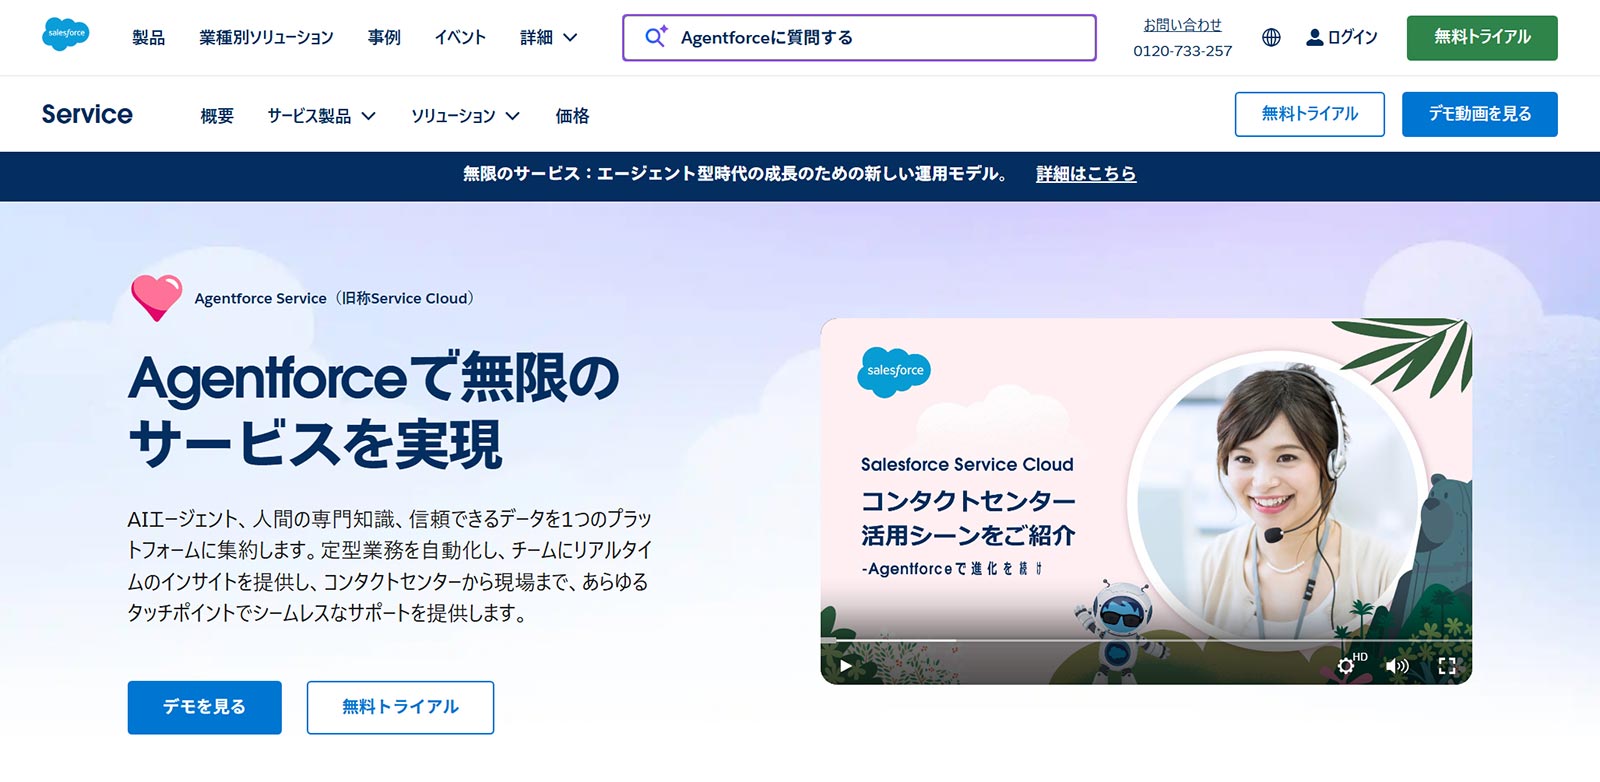Open the 業種別ソリューション menu
1600x782 pixels.
coord(266,37)
